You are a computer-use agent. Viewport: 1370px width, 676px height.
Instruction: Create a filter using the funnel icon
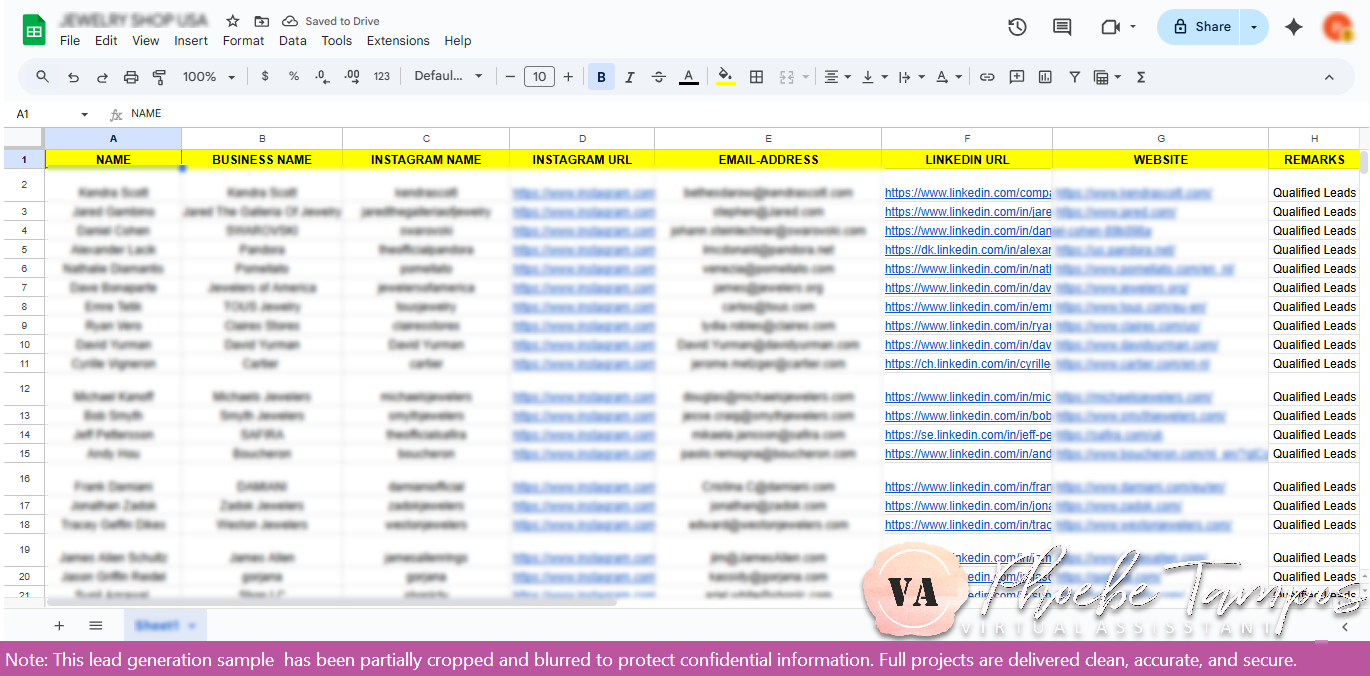coord(1074,76)
